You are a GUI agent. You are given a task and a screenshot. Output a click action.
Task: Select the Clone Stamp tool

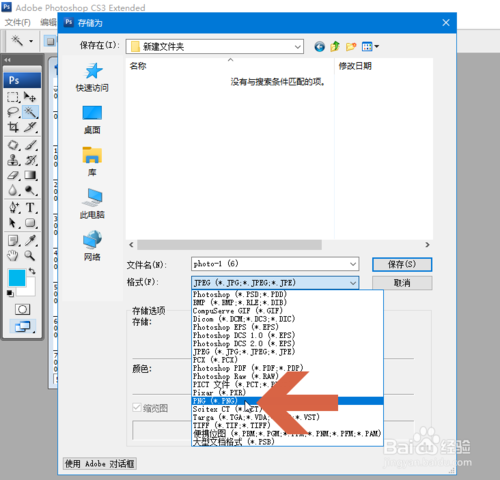13,160
